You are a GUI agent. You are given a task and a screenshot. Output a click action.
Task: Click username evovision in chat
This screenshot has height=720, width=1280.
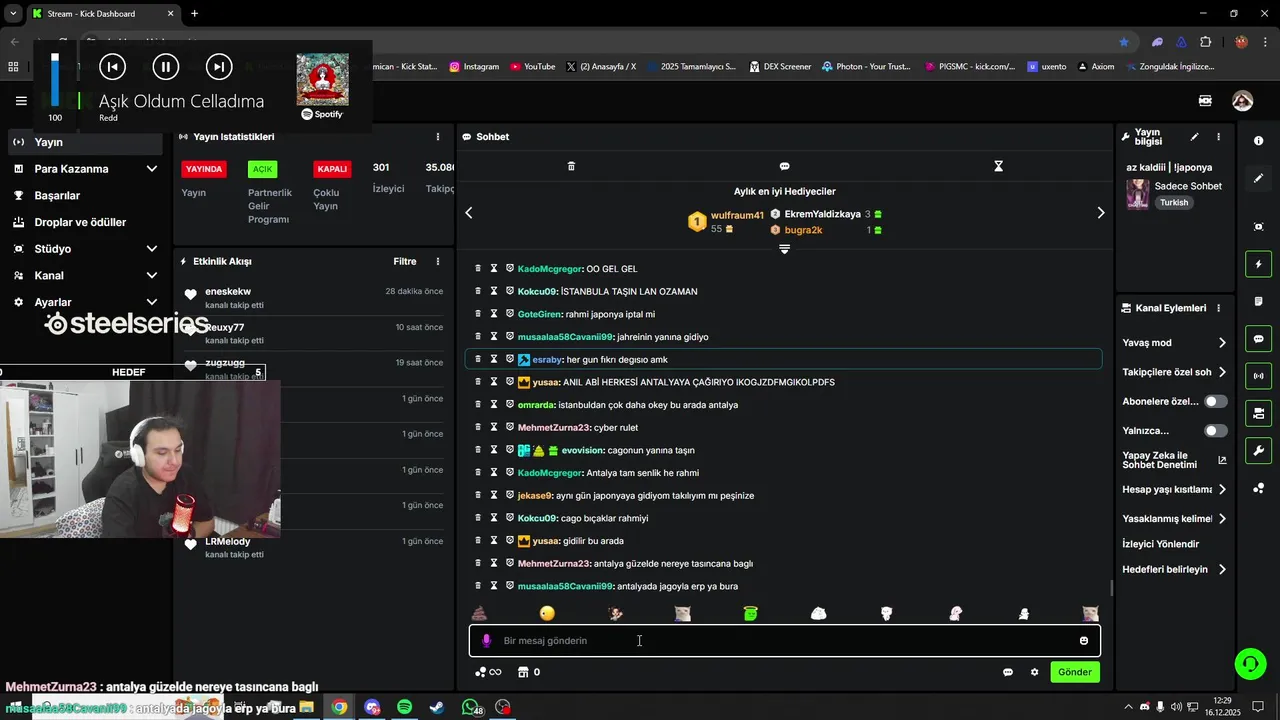point(583,450)
